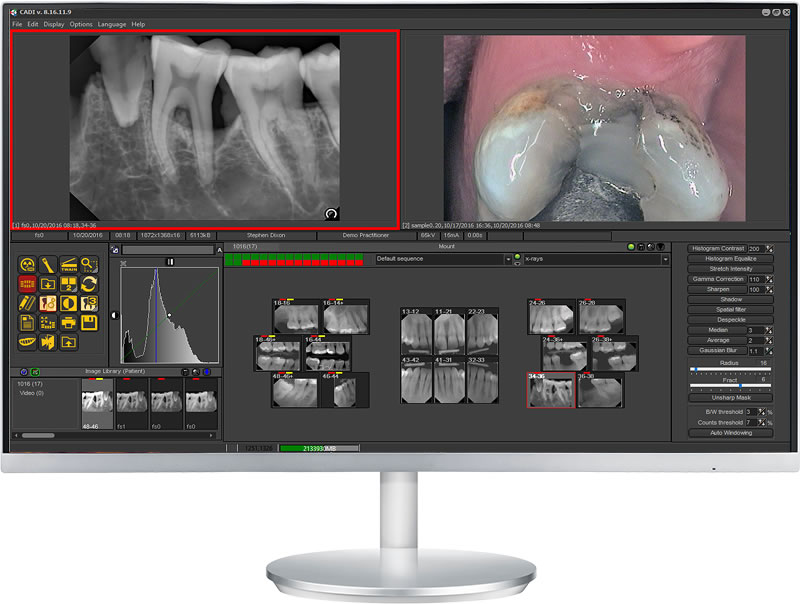This screenshot has height=604, width=800.
Task: Click the Histogram Contrast value stepper arrows
Action: 768,248
